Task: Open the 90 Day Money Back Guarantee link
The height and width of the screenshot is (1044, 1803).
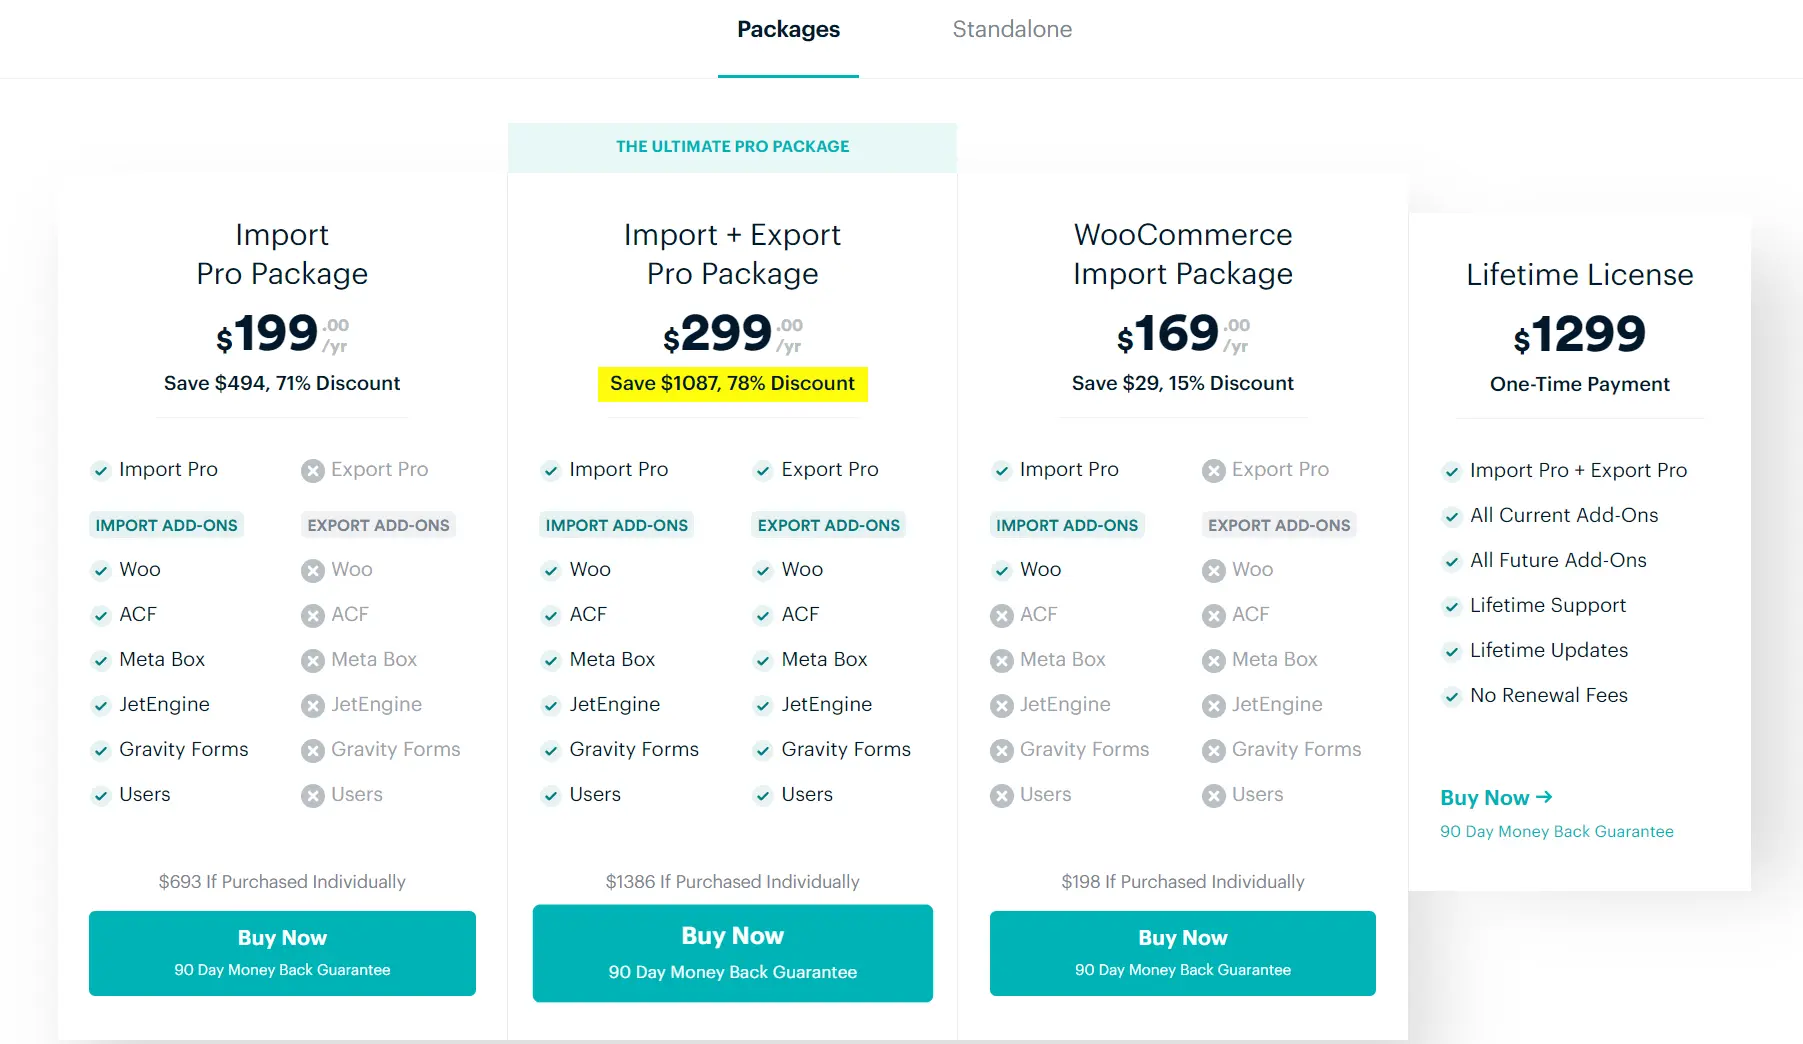Action: pyautogui.click(x=1557, y=831)
